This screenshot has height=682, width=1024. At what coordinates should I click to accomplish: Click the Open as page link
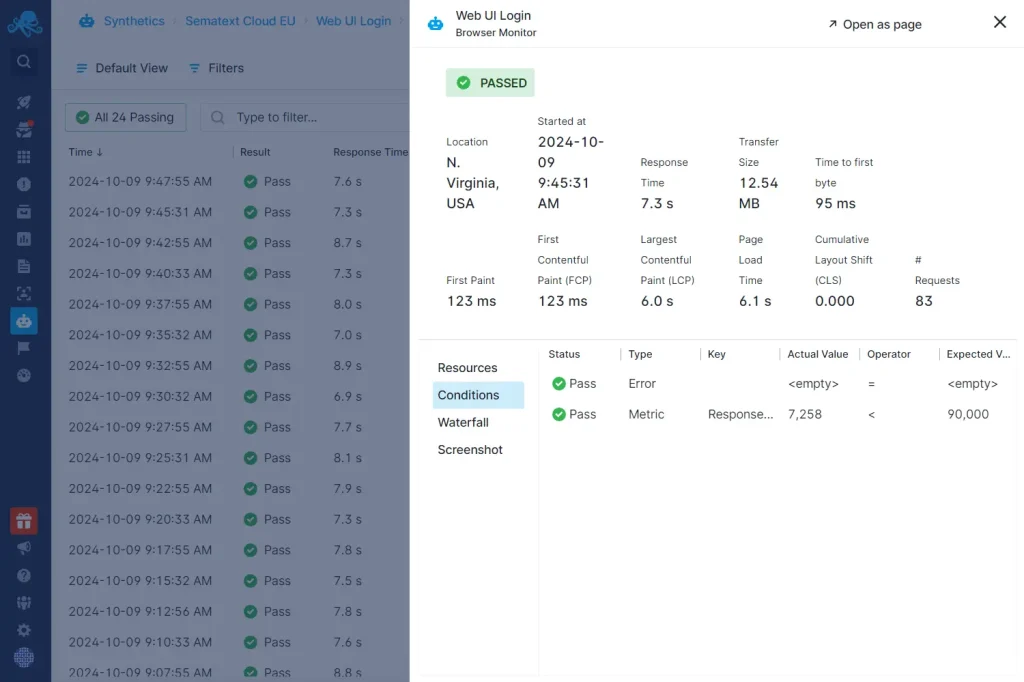tap(874, 24)
